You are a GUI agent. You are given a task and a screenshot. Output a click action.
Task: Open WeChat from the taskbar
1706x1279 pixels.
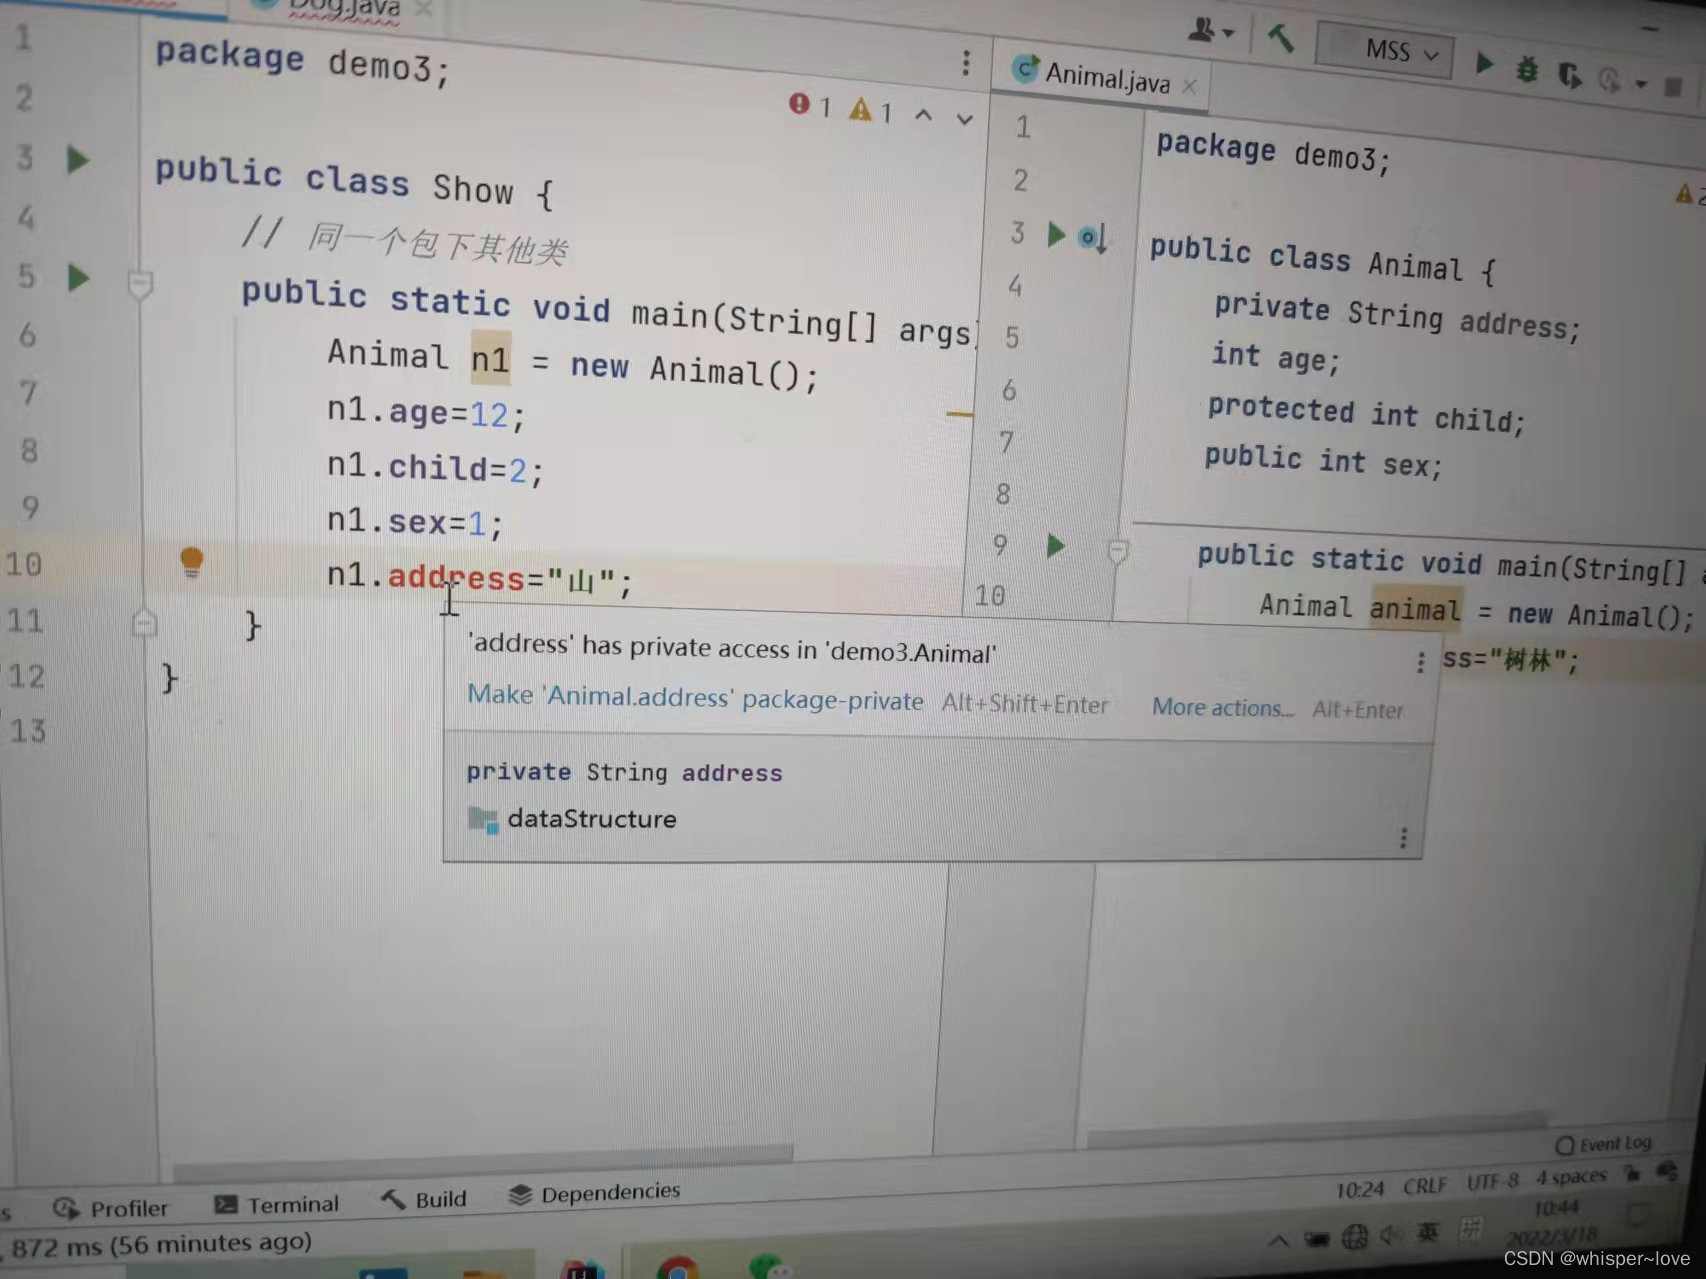click(x=769, y=1266)
